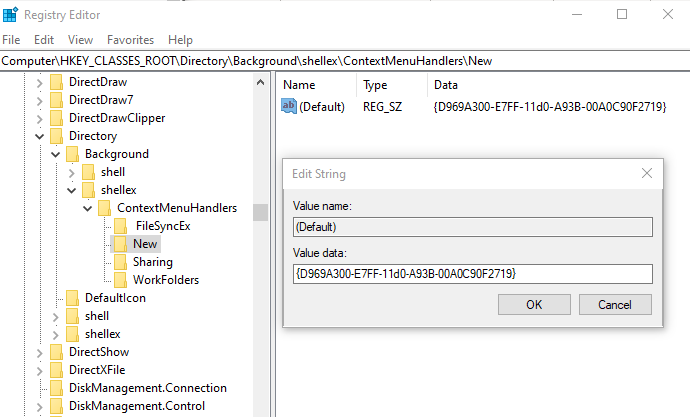
Task: Click the Value name field showing (Default)
Action: [x=473, y=227]
